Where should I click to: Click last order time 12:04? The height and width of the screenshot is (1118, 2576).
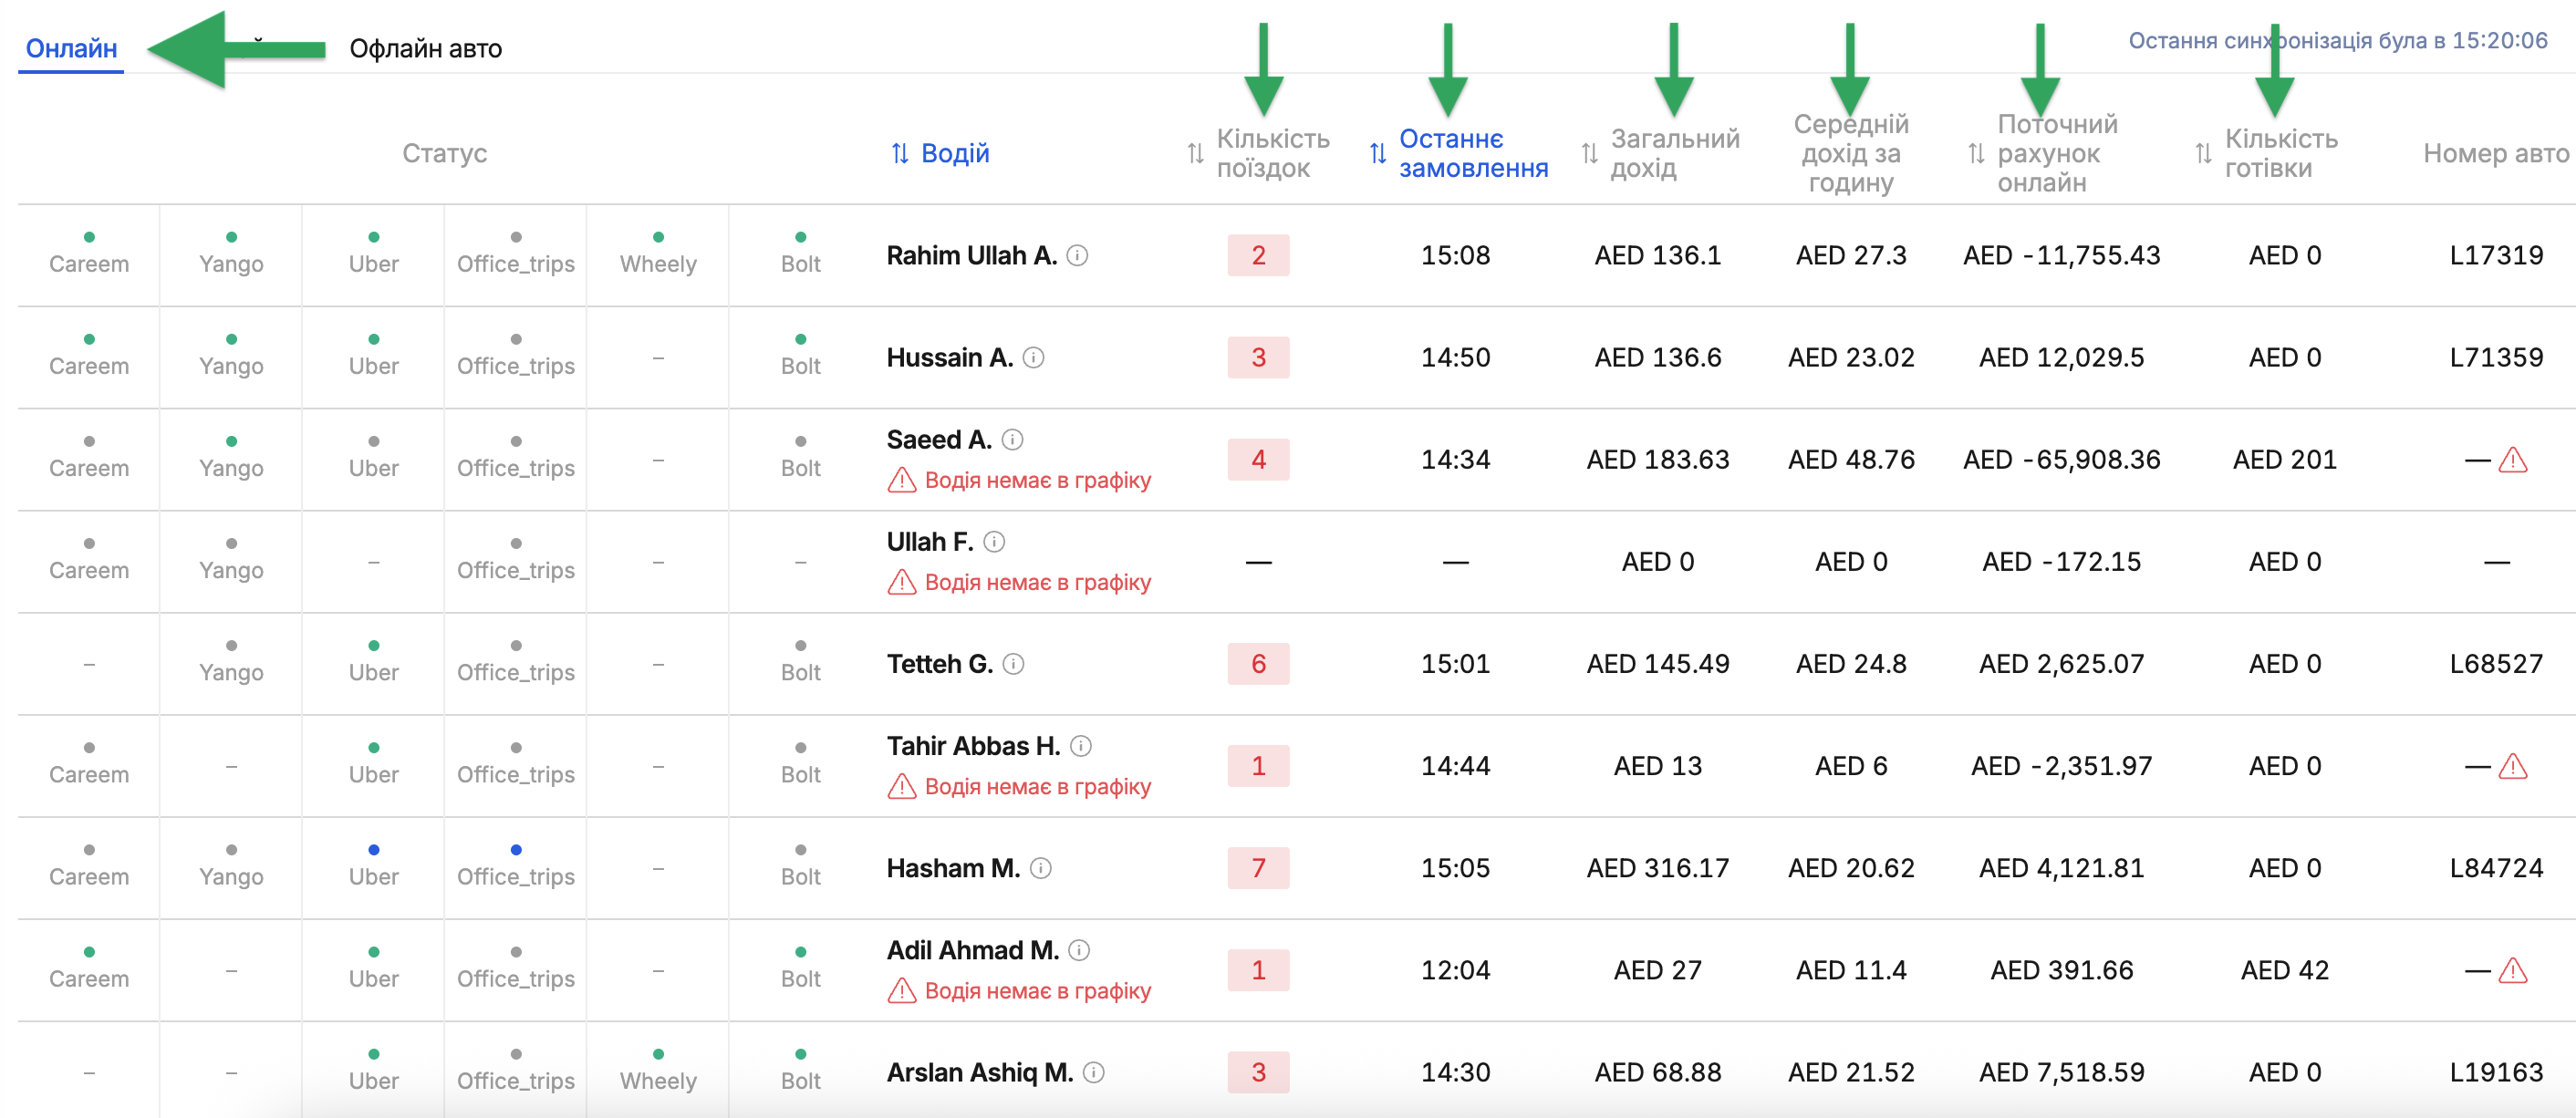click(x=1456, y=970)
